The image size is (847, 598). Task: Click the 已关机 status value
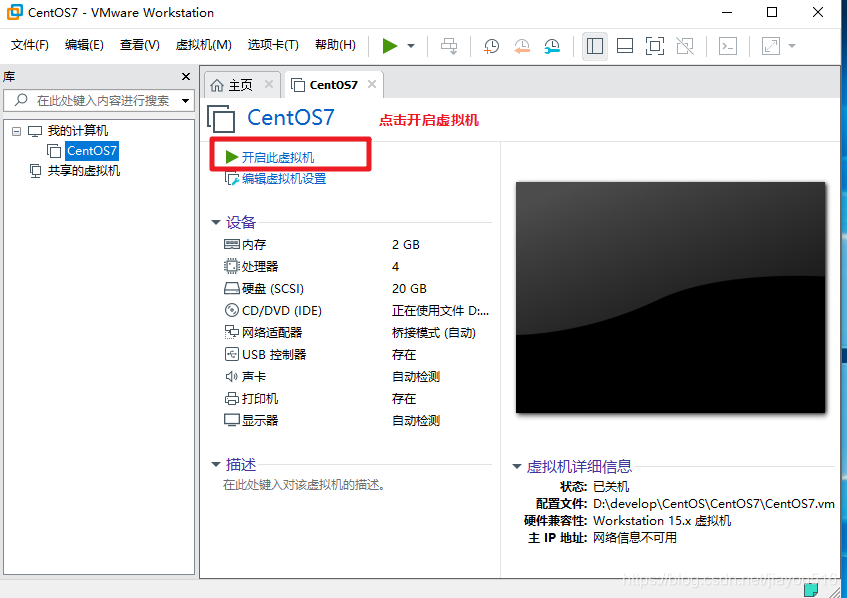pyautogui.click(x=611, y=487)
